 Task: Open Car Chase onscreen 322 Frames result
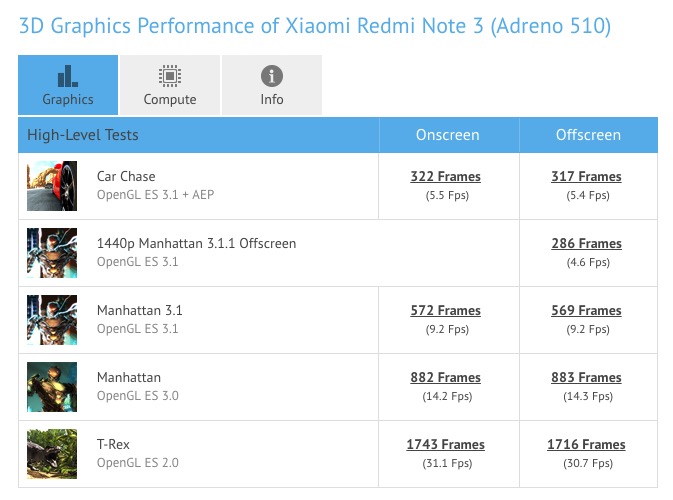445,177
